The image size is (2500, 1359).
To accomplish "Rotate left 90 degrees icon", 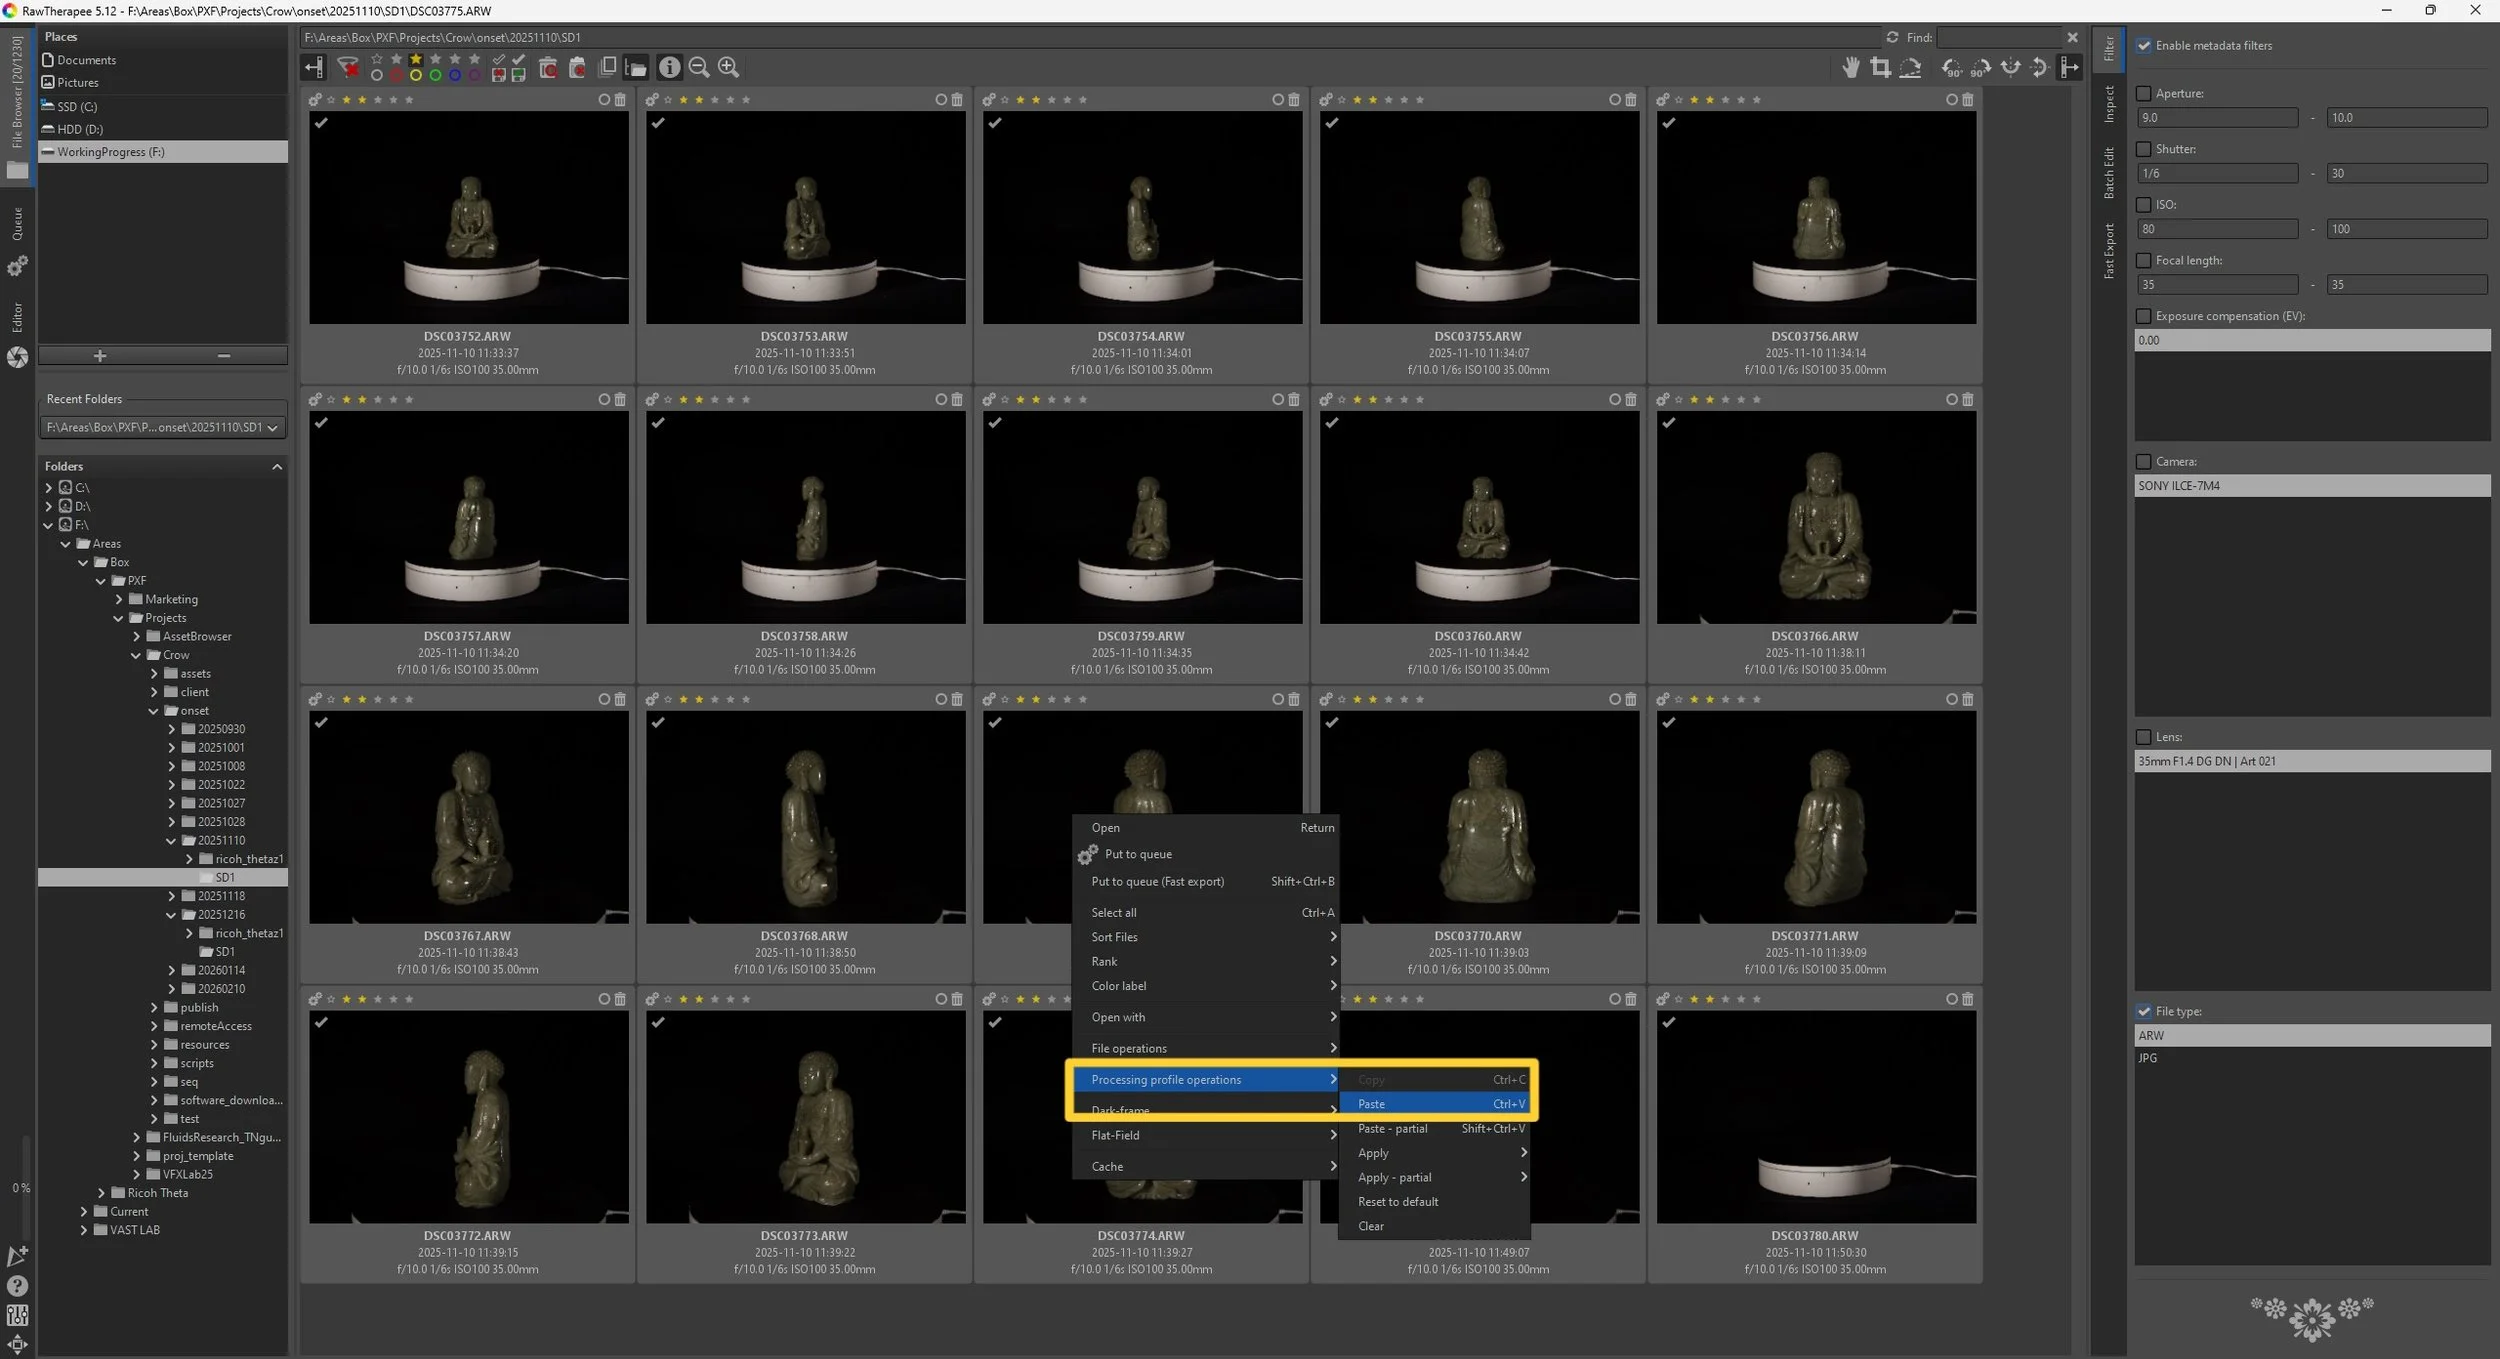I will pyautogui.click(x=1951, y=67).
